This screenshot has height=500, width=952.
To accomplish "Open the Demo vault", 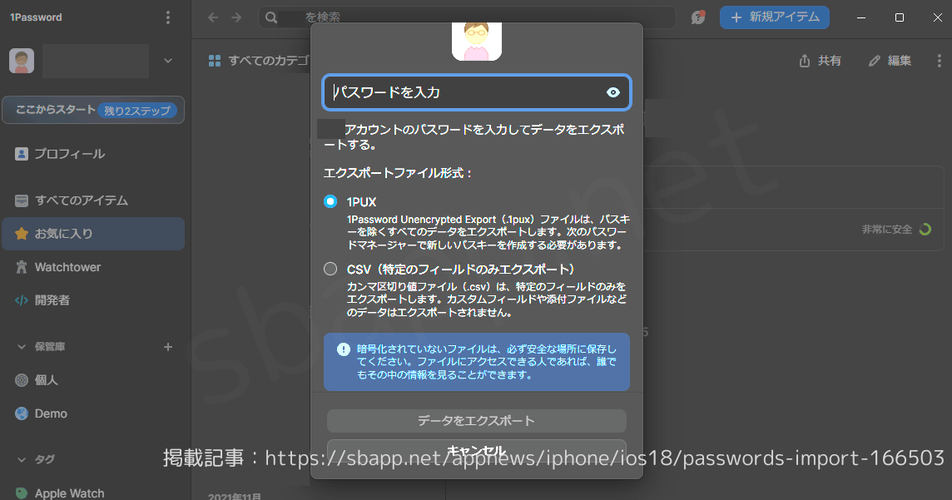I will click(x=94, y=414).
